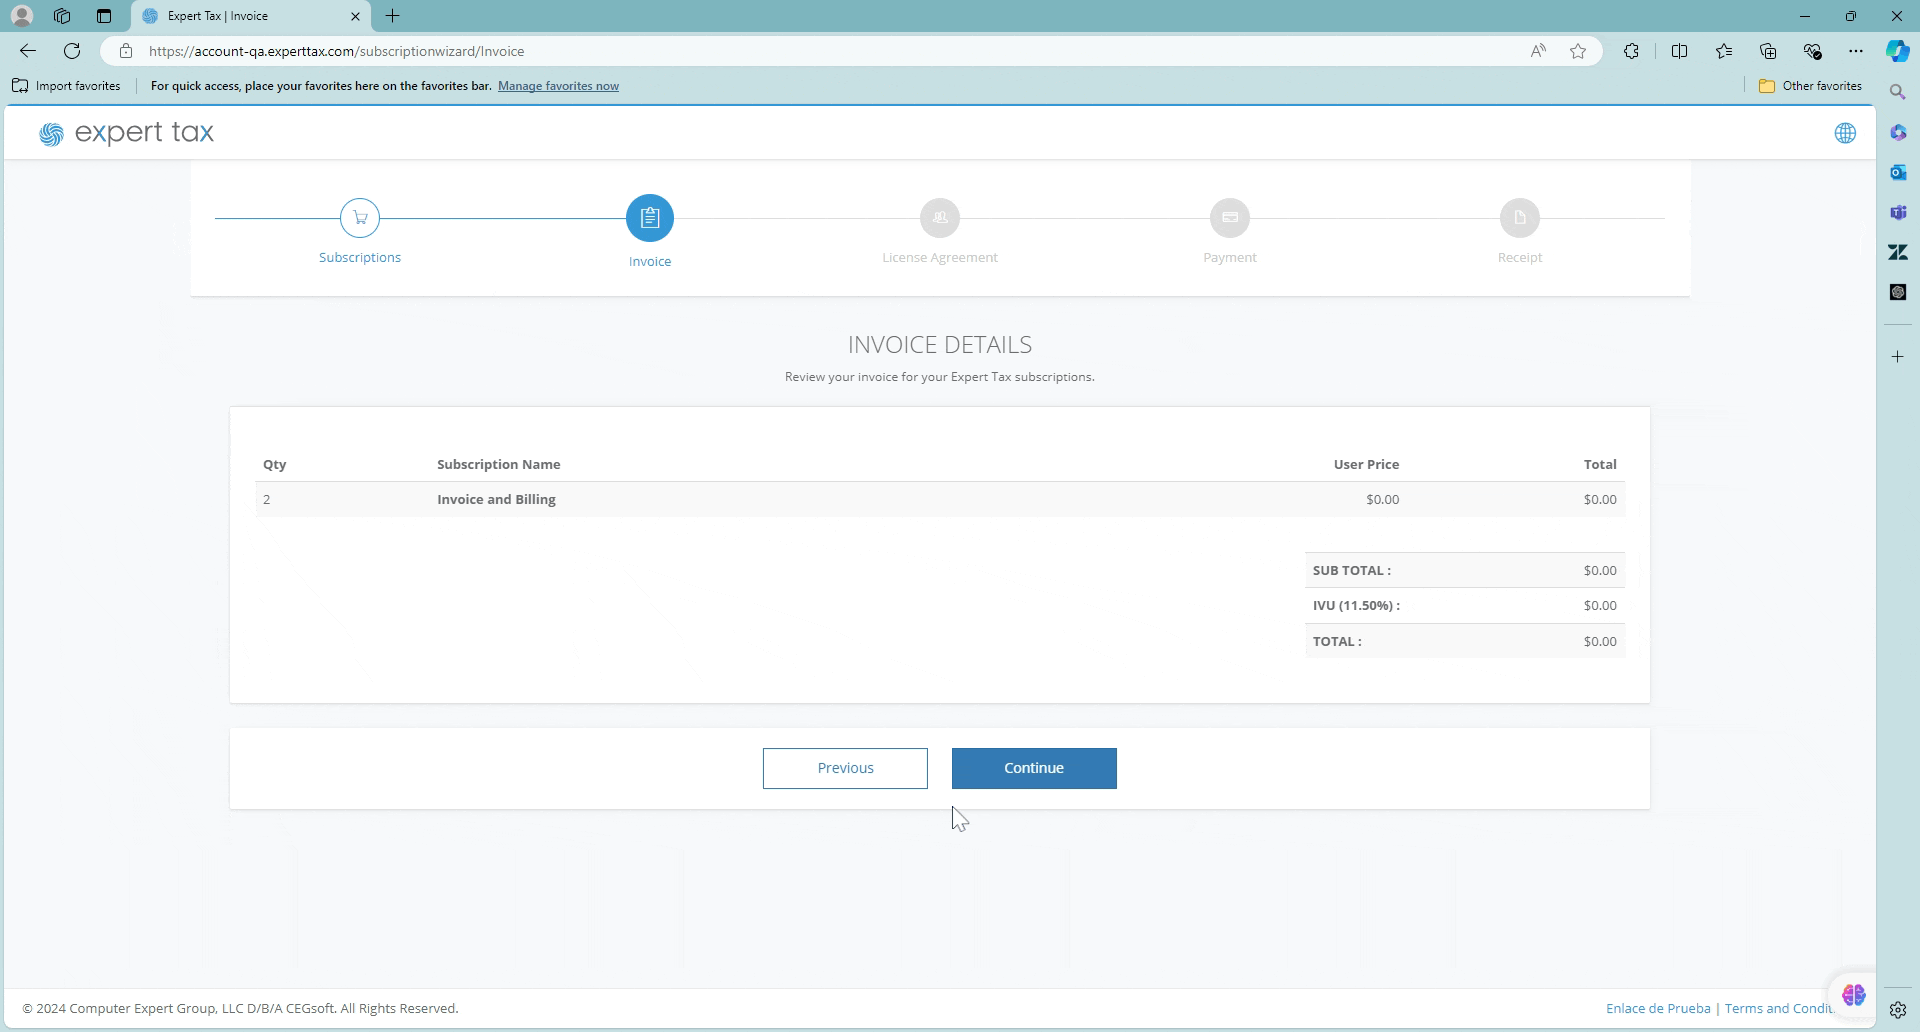Click the Subscriptions cart step icon
This screenshot has height=1032, width=1920.
pyautogui.click(x=360, y=218)
